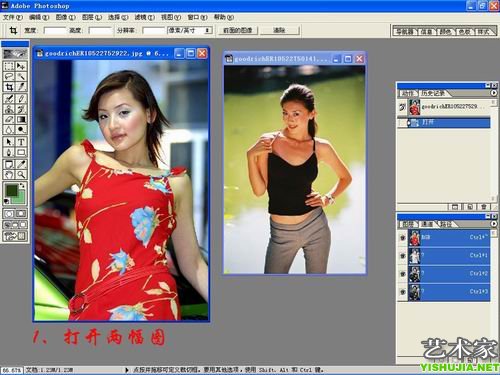Open the resolution units dropdown
The height and width of the screenshot is (375, 500).
coord(207,30)
